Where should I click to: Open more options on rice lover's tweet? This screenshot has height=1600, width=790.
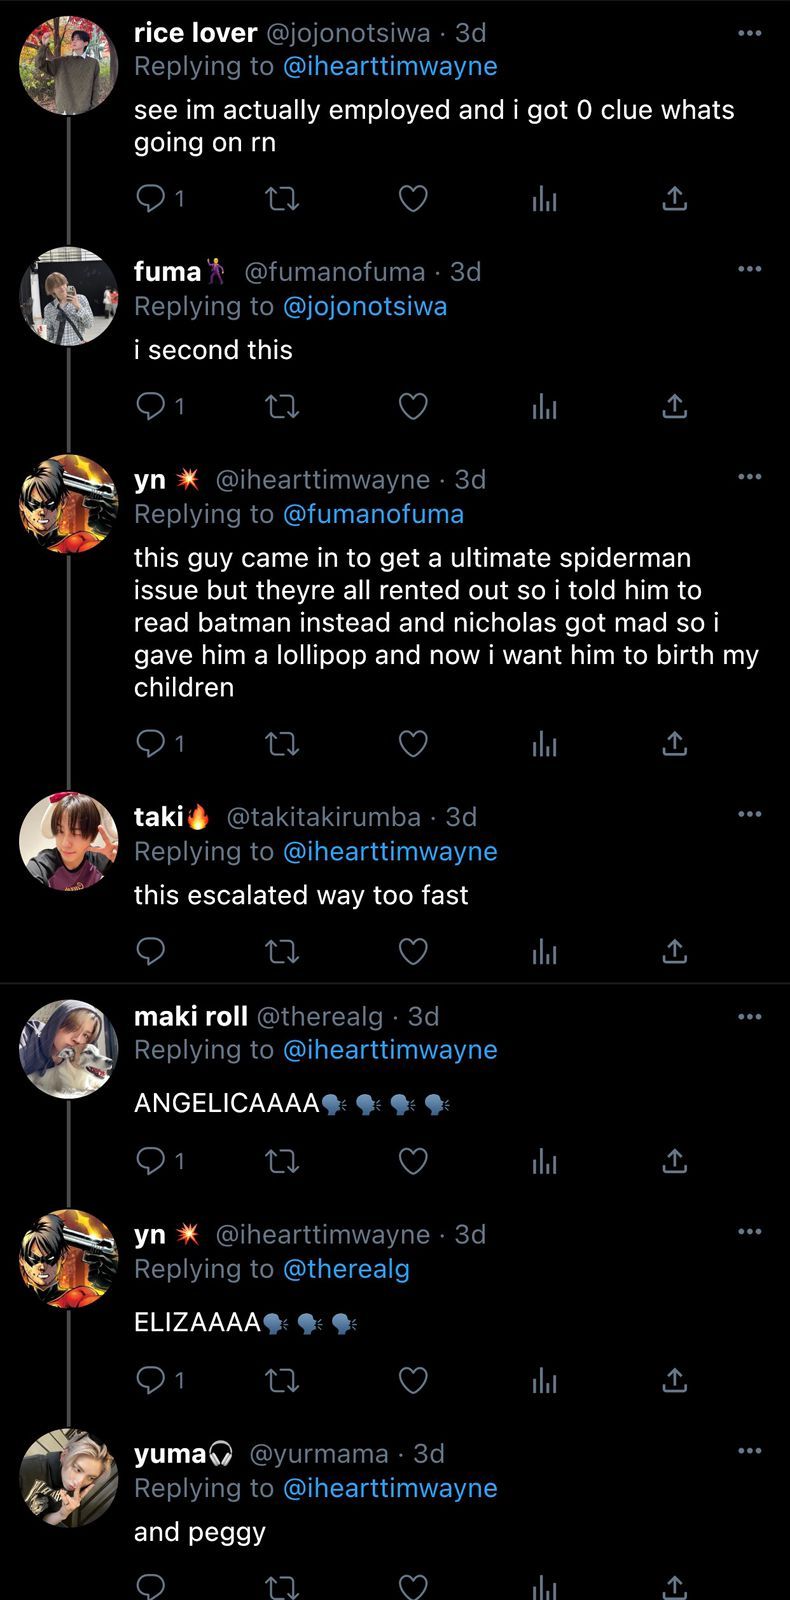pos(749,34)
